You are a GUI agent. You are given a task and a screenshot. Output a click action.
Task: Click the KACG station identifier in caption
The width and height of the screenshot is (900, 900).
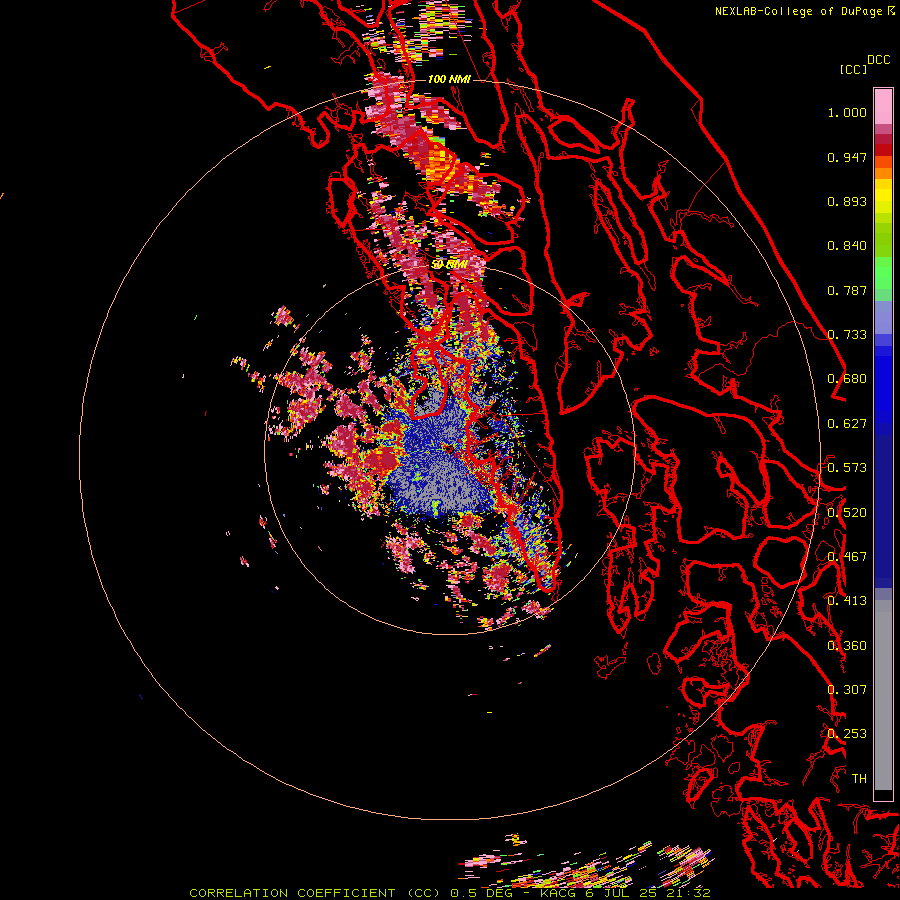pos(557,893)
